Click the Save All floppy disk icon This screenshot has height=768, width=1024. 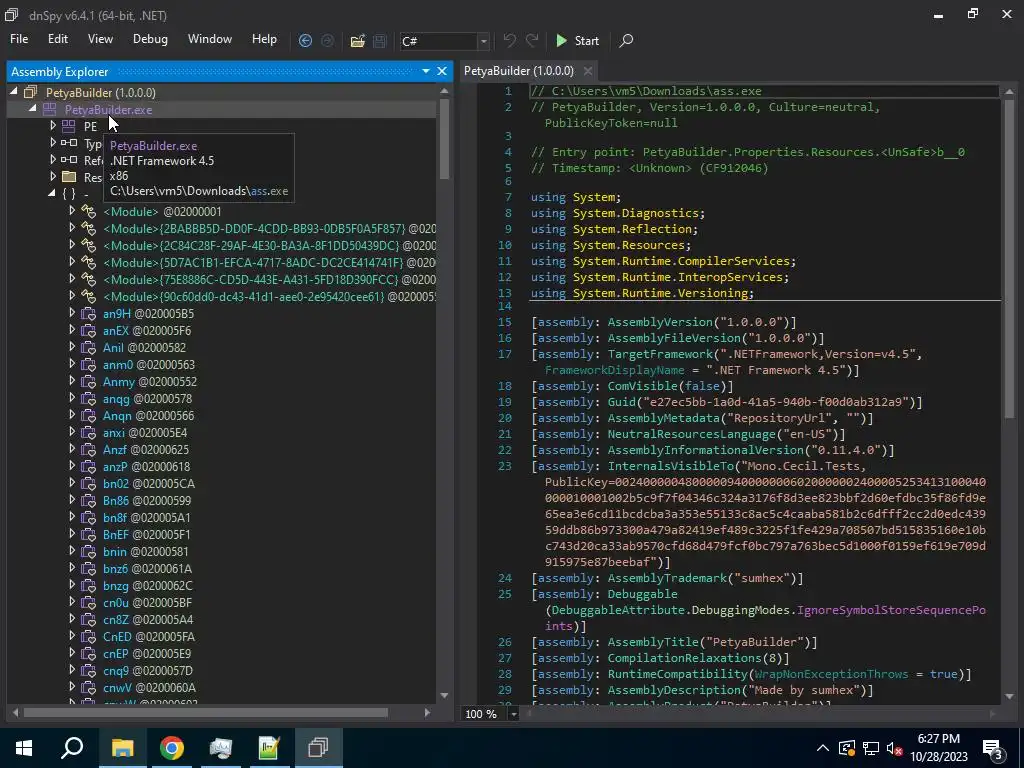pos(379,40)
